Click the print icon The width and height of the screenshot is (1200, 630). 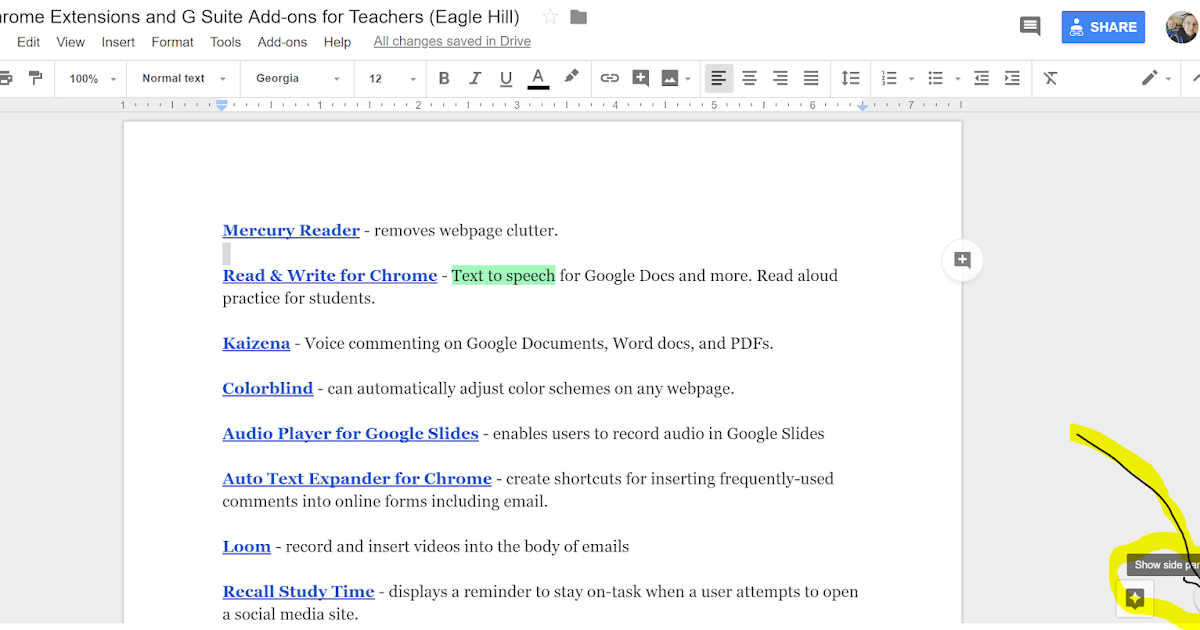[5, 78]
